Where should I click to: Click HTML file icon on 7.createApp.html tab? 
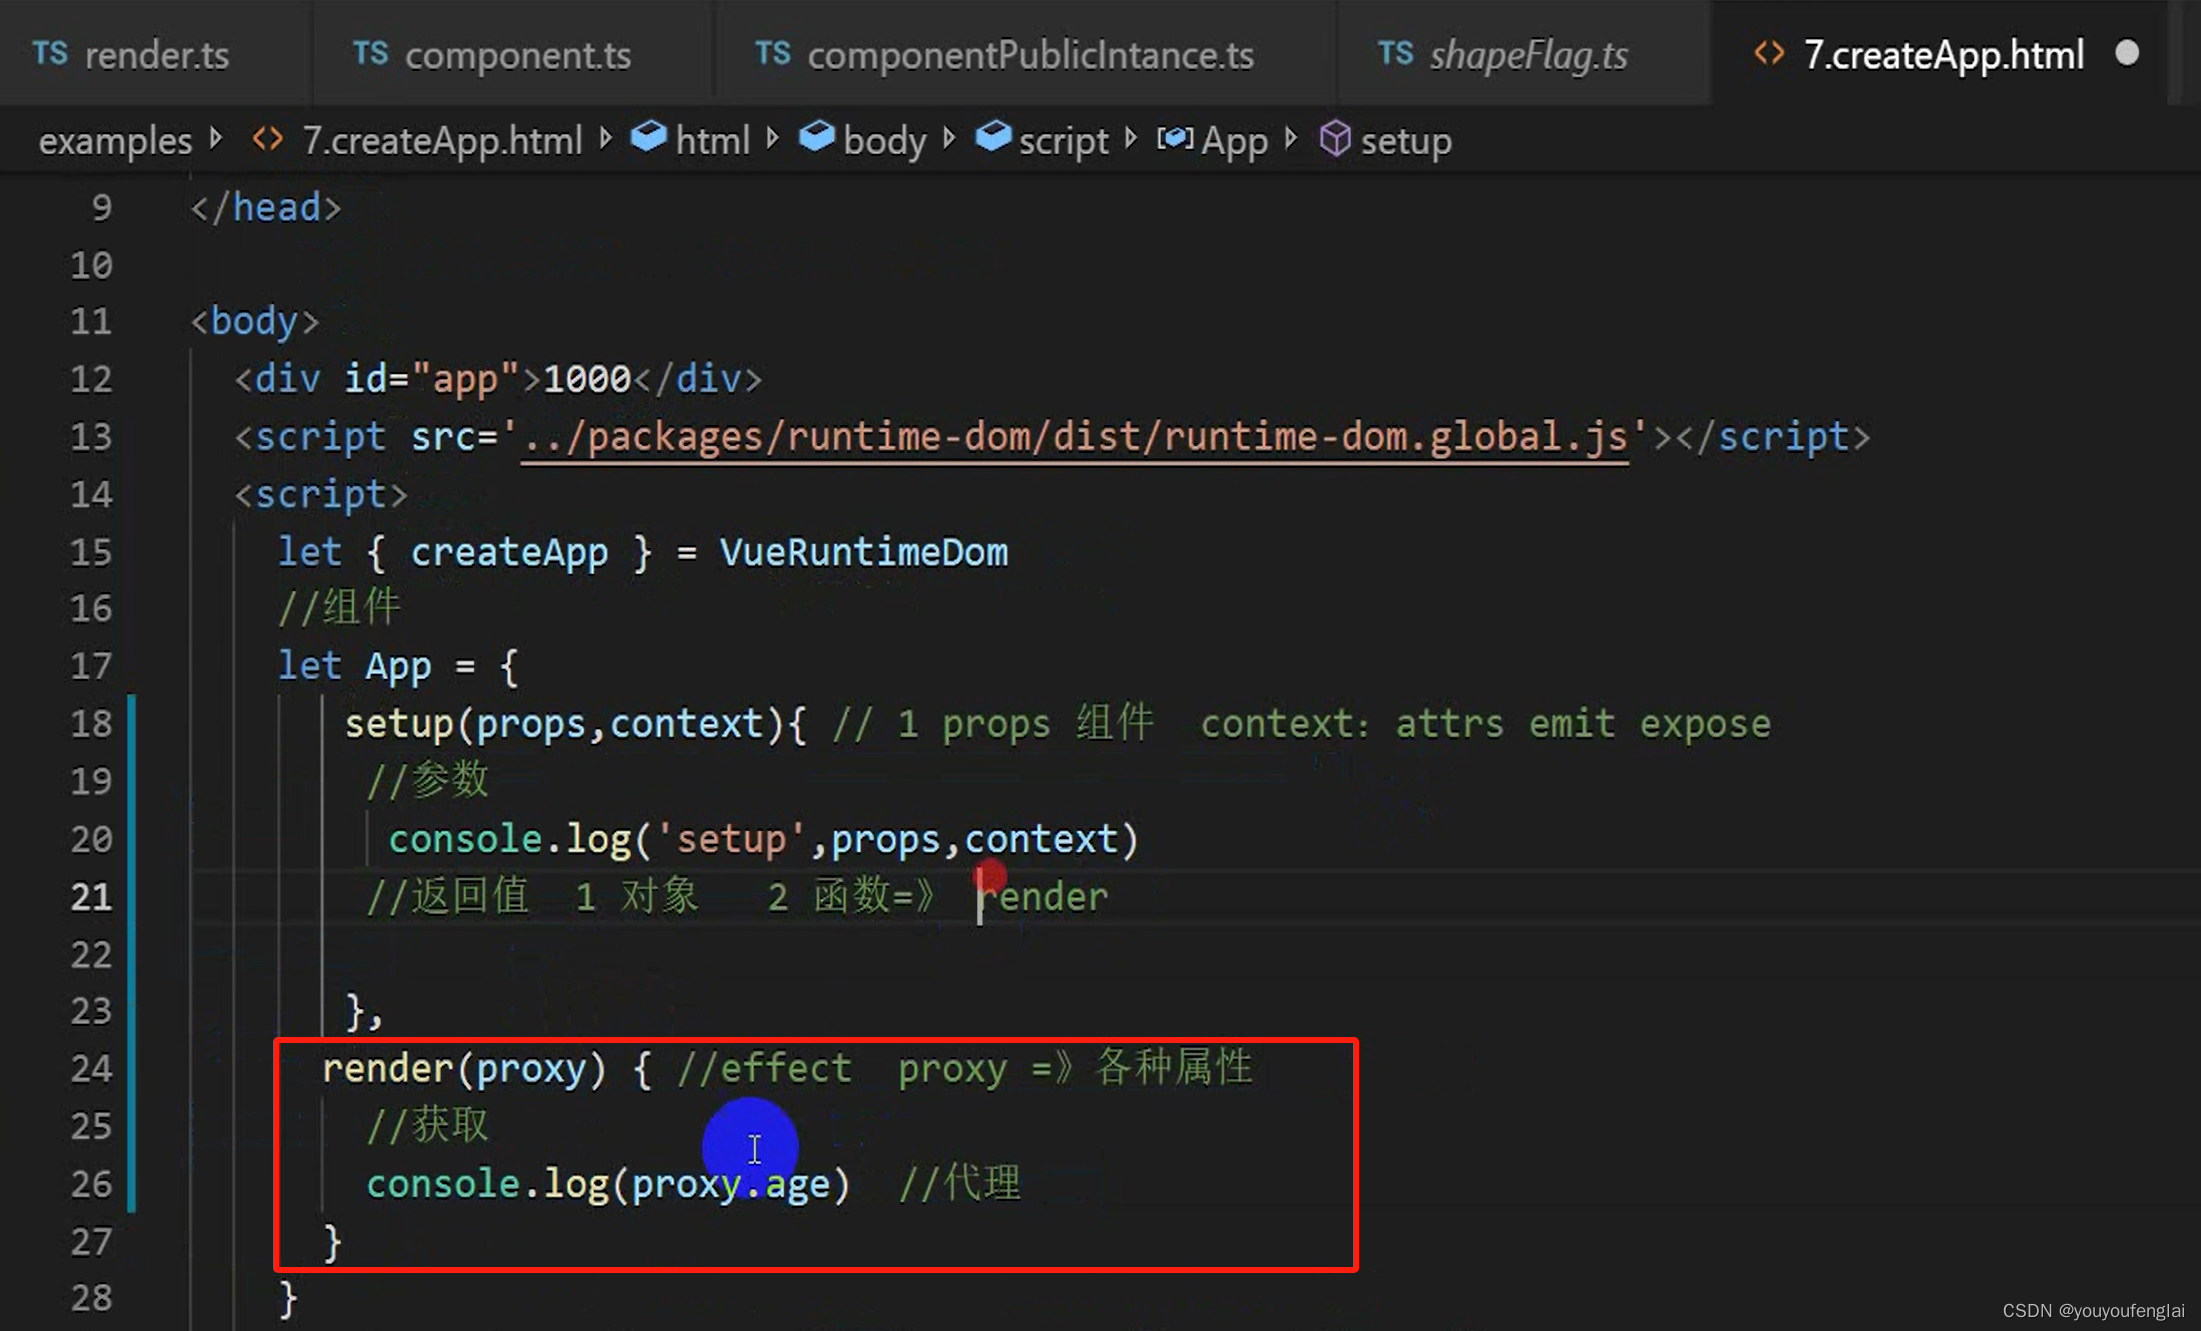tap(1769, 53)
